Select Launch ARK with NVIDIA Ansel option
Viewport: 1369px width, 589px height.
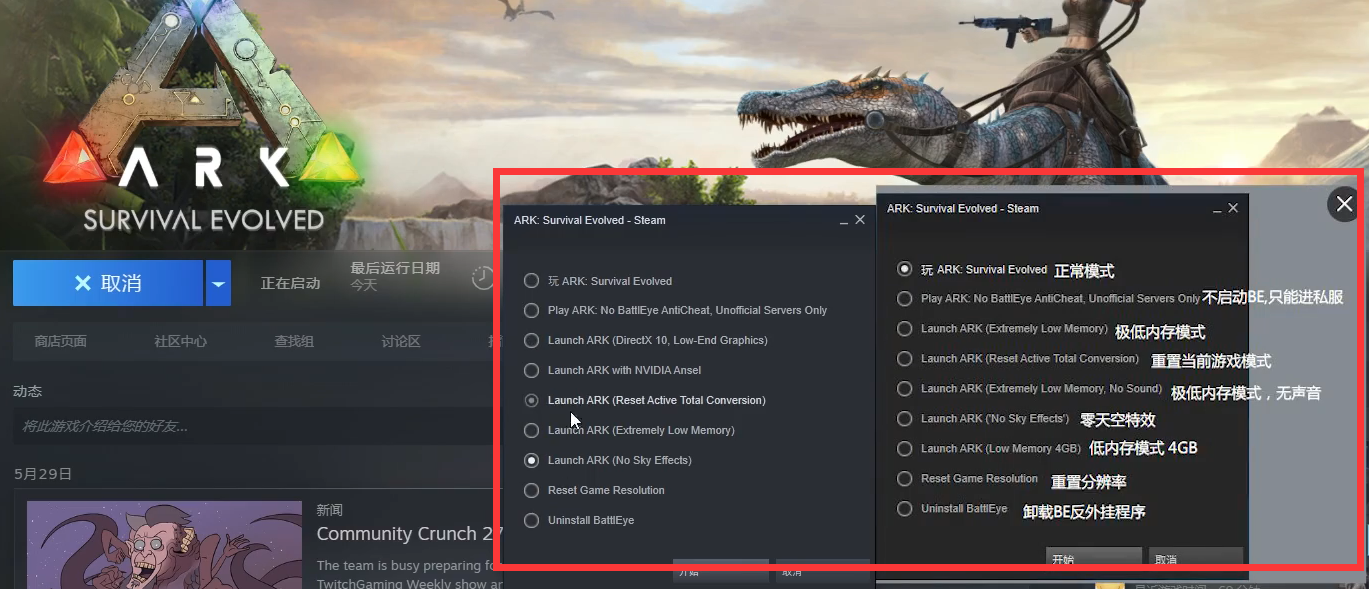(531, 370)
